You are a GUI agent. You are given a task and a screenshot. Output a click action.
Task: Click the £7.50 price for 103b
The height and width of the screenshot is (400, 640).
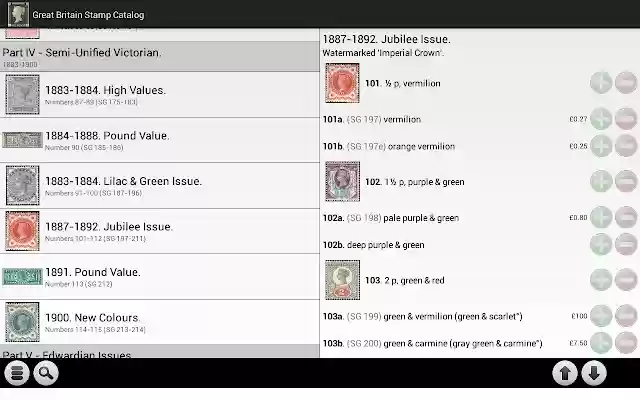(x=578, y=343)
